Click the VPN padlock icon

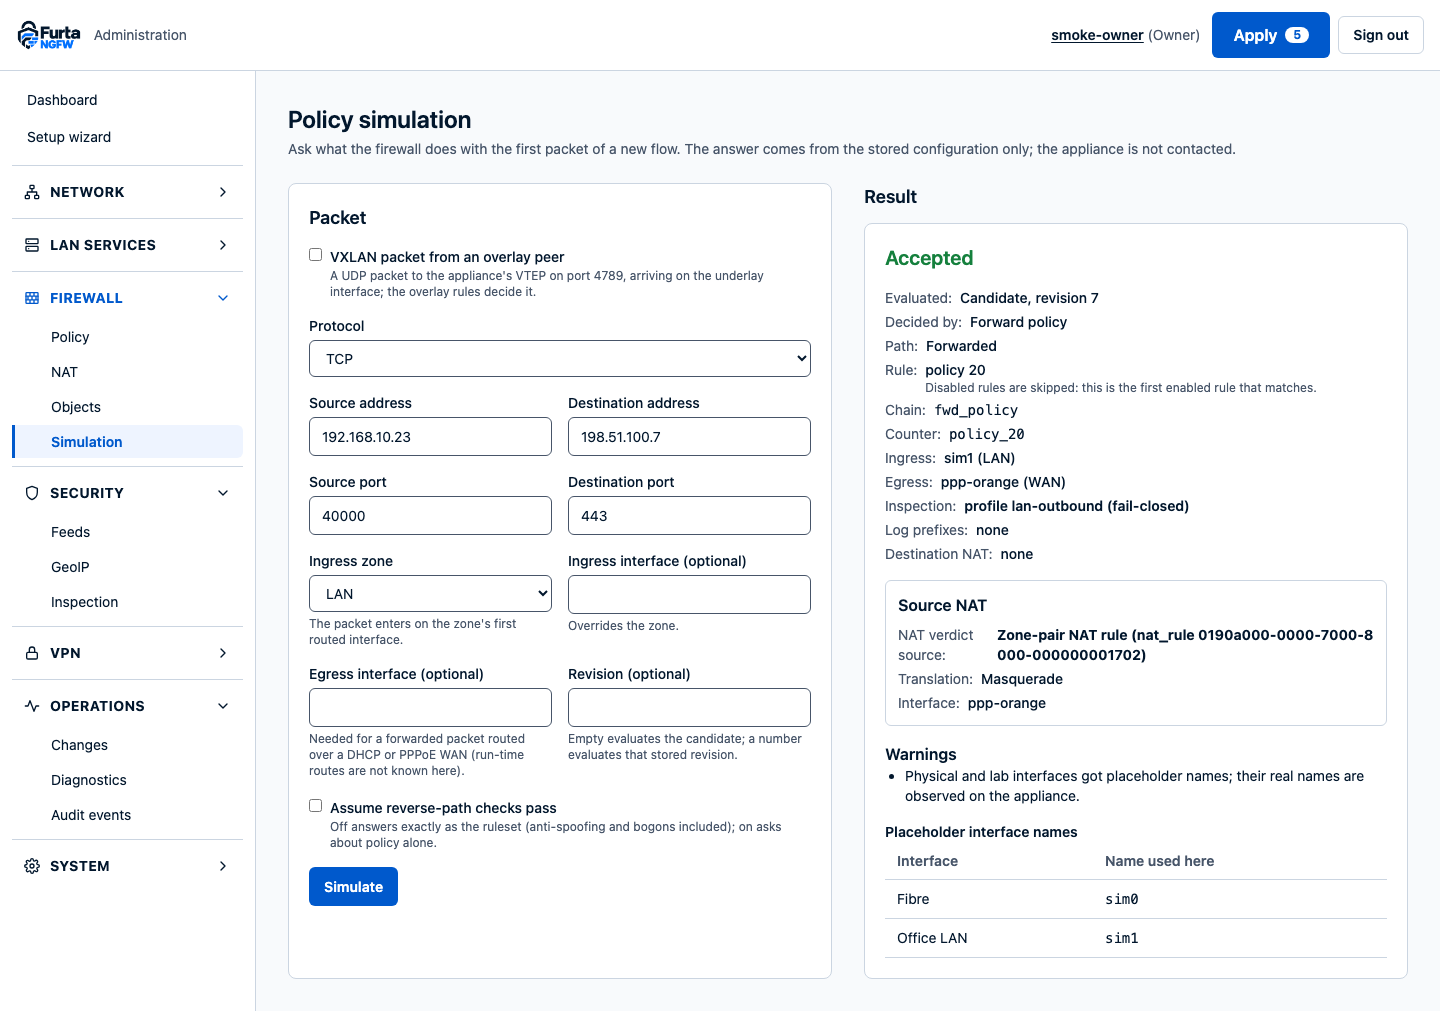point(32,653)
